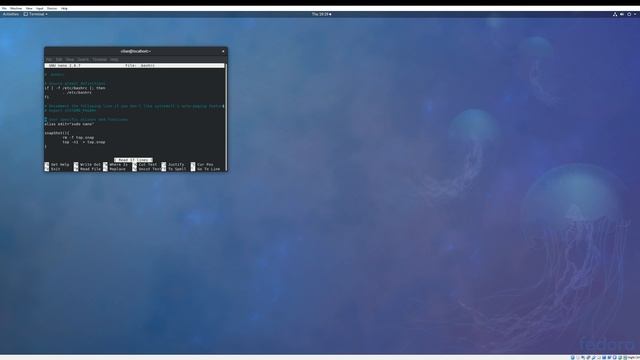Open the clock and calendar panel
This screenshot has height=360, width=640.
coord(321,14)
